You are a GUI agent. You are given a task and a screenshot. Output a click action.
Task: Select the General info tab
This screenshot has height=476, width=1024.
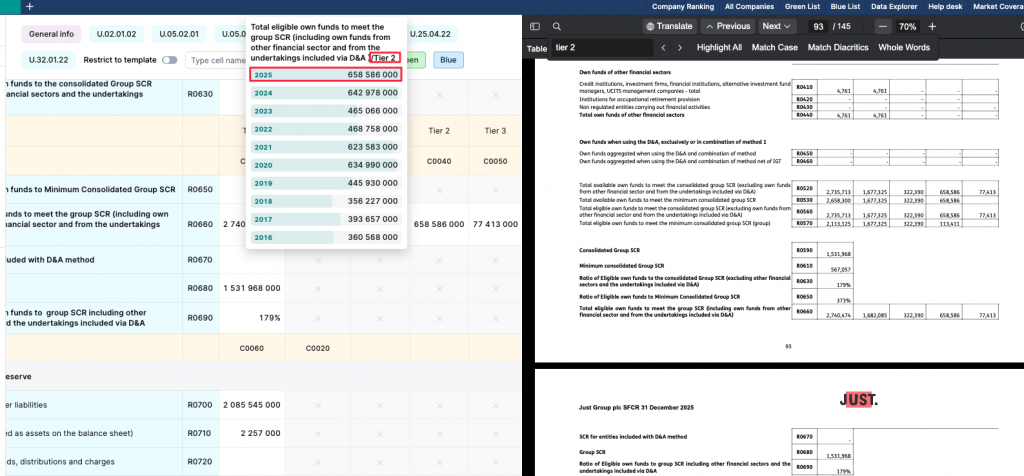click(x=51, y=34)
